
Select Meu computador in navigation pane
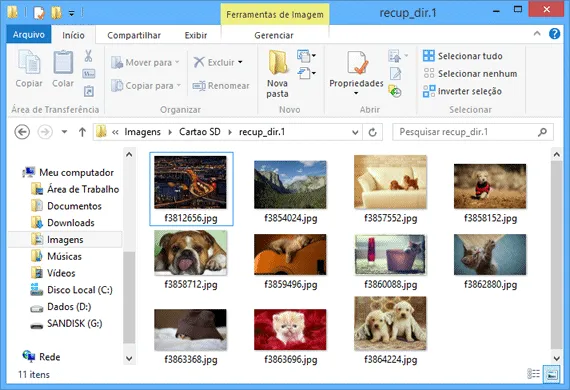69,172
